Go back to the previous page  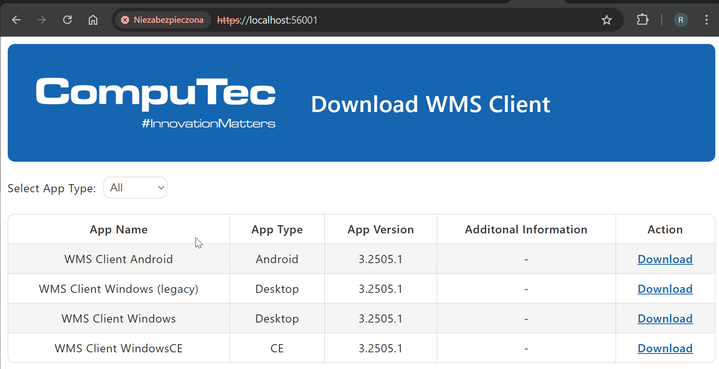click(x=17, y=20)
